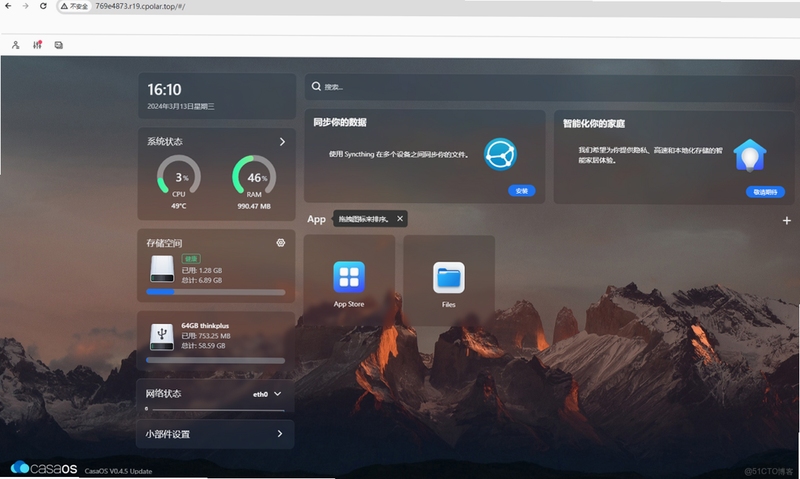Open the CasaOS terminal and logs icon

[59, 45]
